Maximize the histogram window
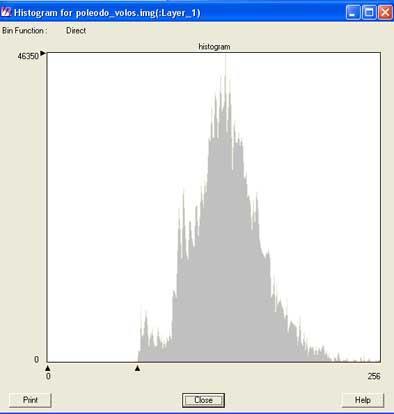The width and height of the screenshot is (394, 414). coord(369,13)
